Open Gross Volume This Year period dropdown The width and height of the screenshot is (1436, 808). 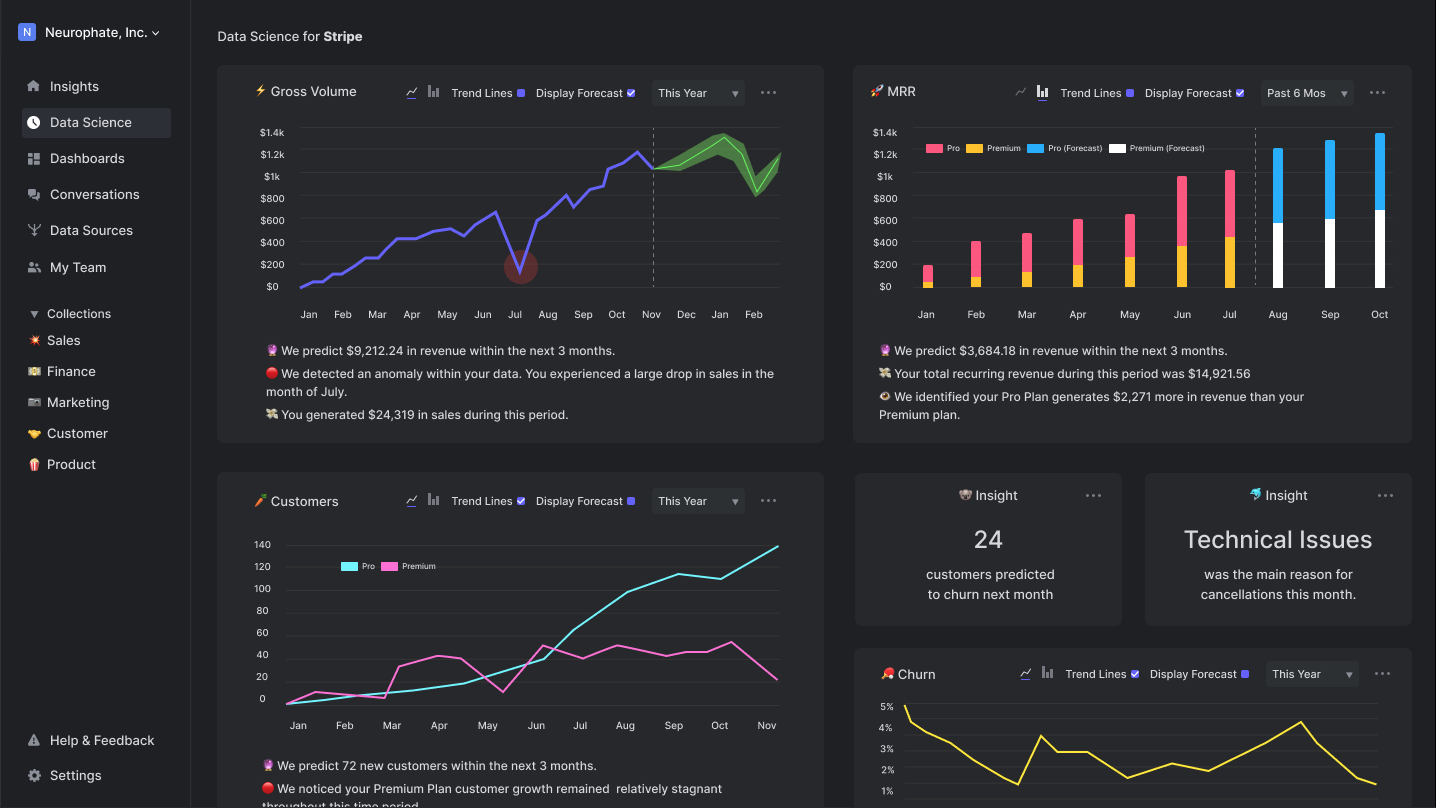click(698, 93)
